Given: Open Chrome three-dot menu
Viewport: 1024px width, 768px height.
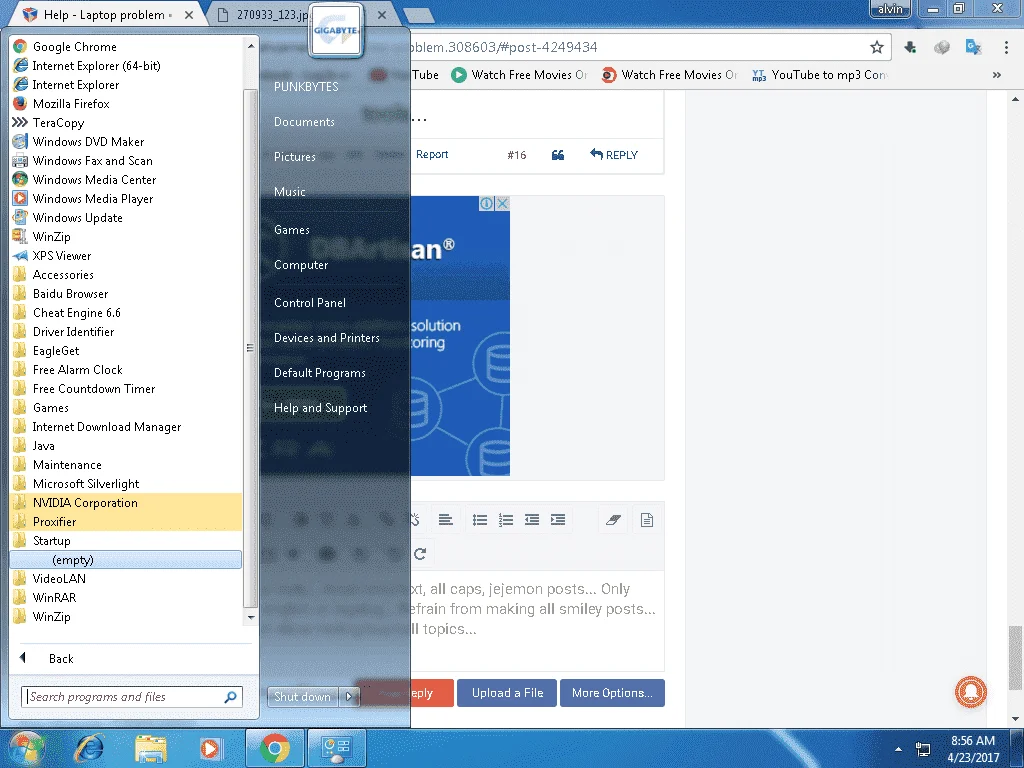Looking at the screenshot, I should coord(1006,47).
